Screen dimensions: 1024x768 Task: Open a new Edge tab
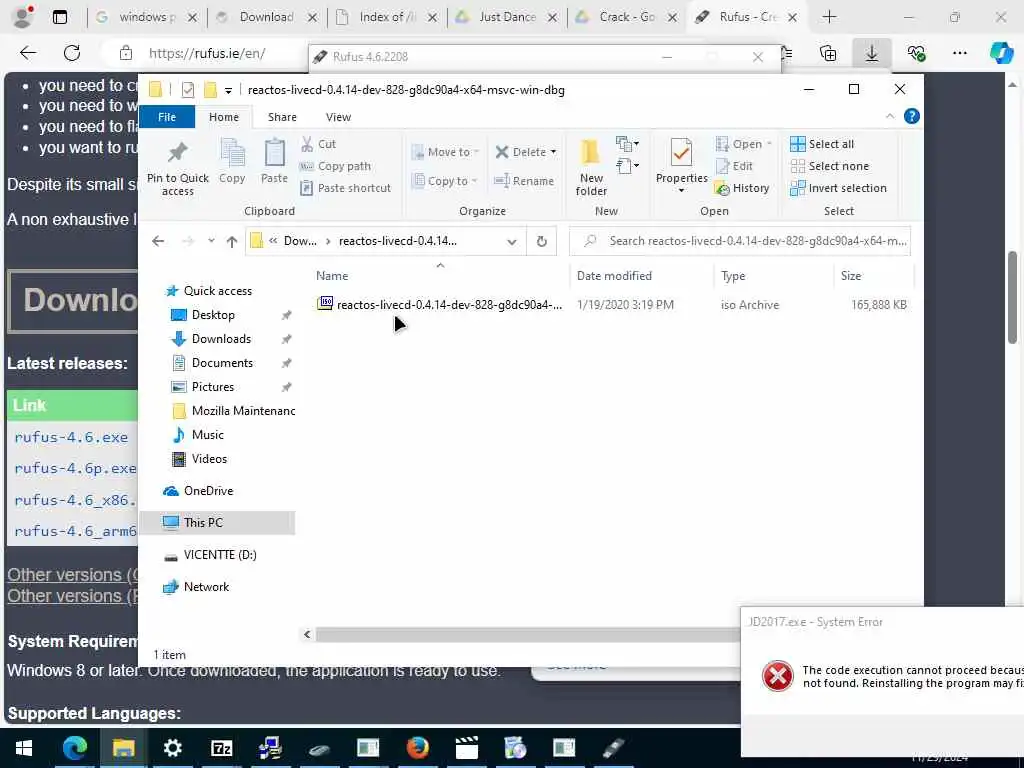pyautogui.click(x=829, y=17)
